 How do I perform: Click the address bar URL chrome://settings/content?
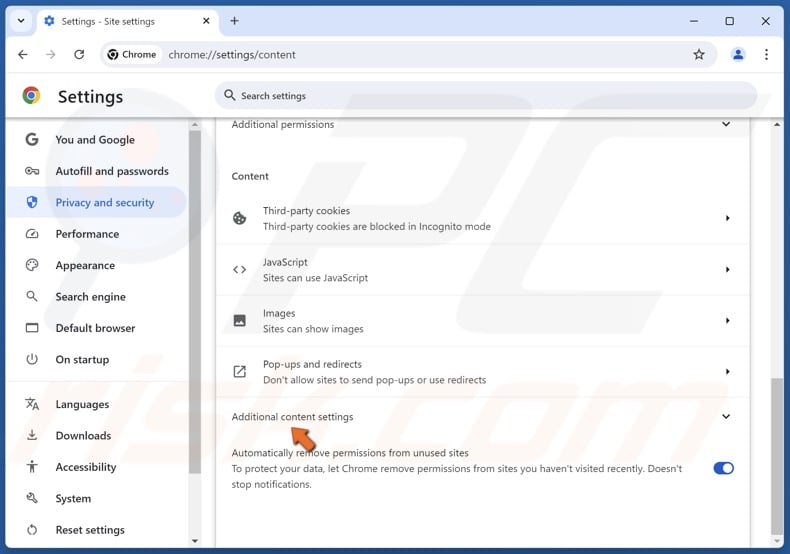click(x=232, y=54)
